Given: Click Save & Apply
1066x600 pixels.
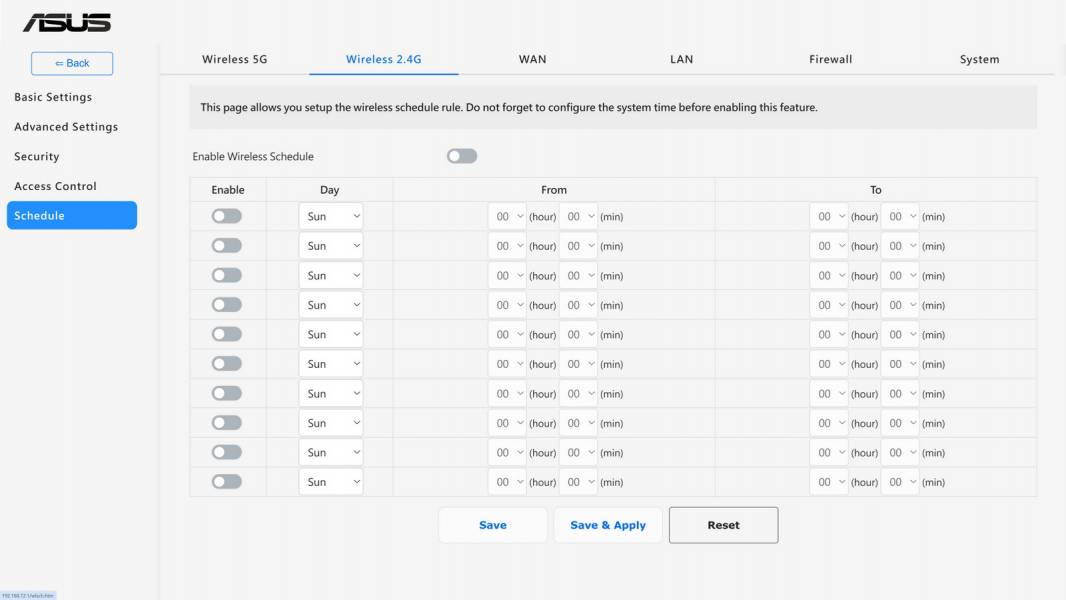Looking at the screenshot, I should pyautogui.click(x=608, y=525).
